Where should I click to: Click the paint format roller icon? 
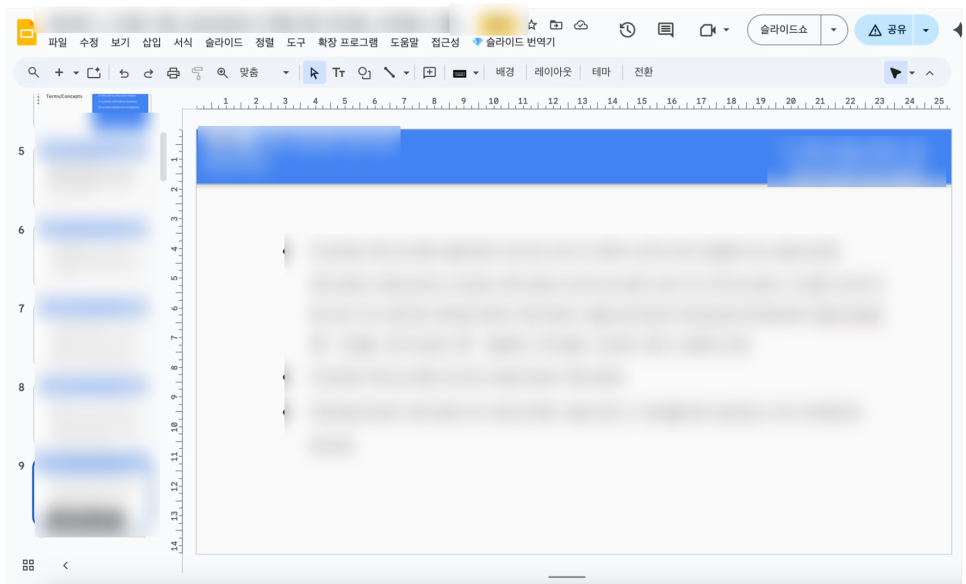point(197,73)
